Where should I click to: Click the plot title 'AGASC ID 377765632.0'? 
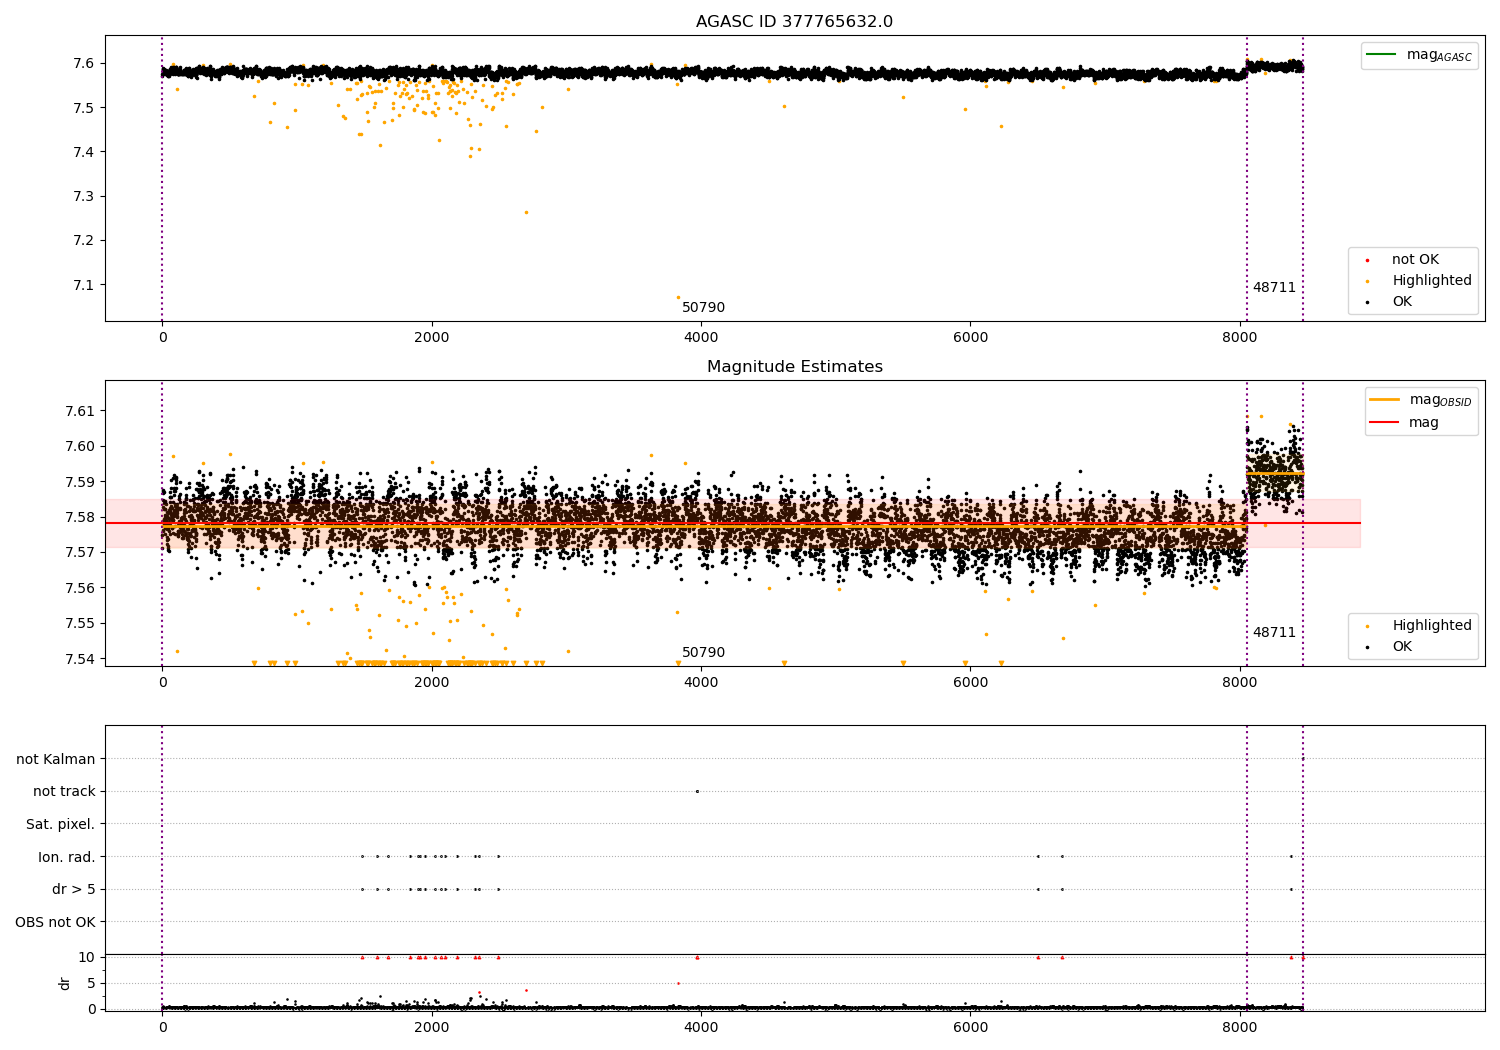click(794, 22)
